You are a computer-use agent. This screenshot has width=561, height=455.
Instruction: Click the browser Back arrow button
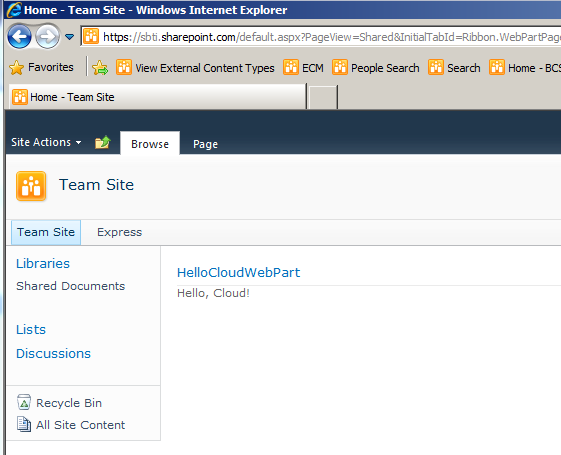coord(19,36)
